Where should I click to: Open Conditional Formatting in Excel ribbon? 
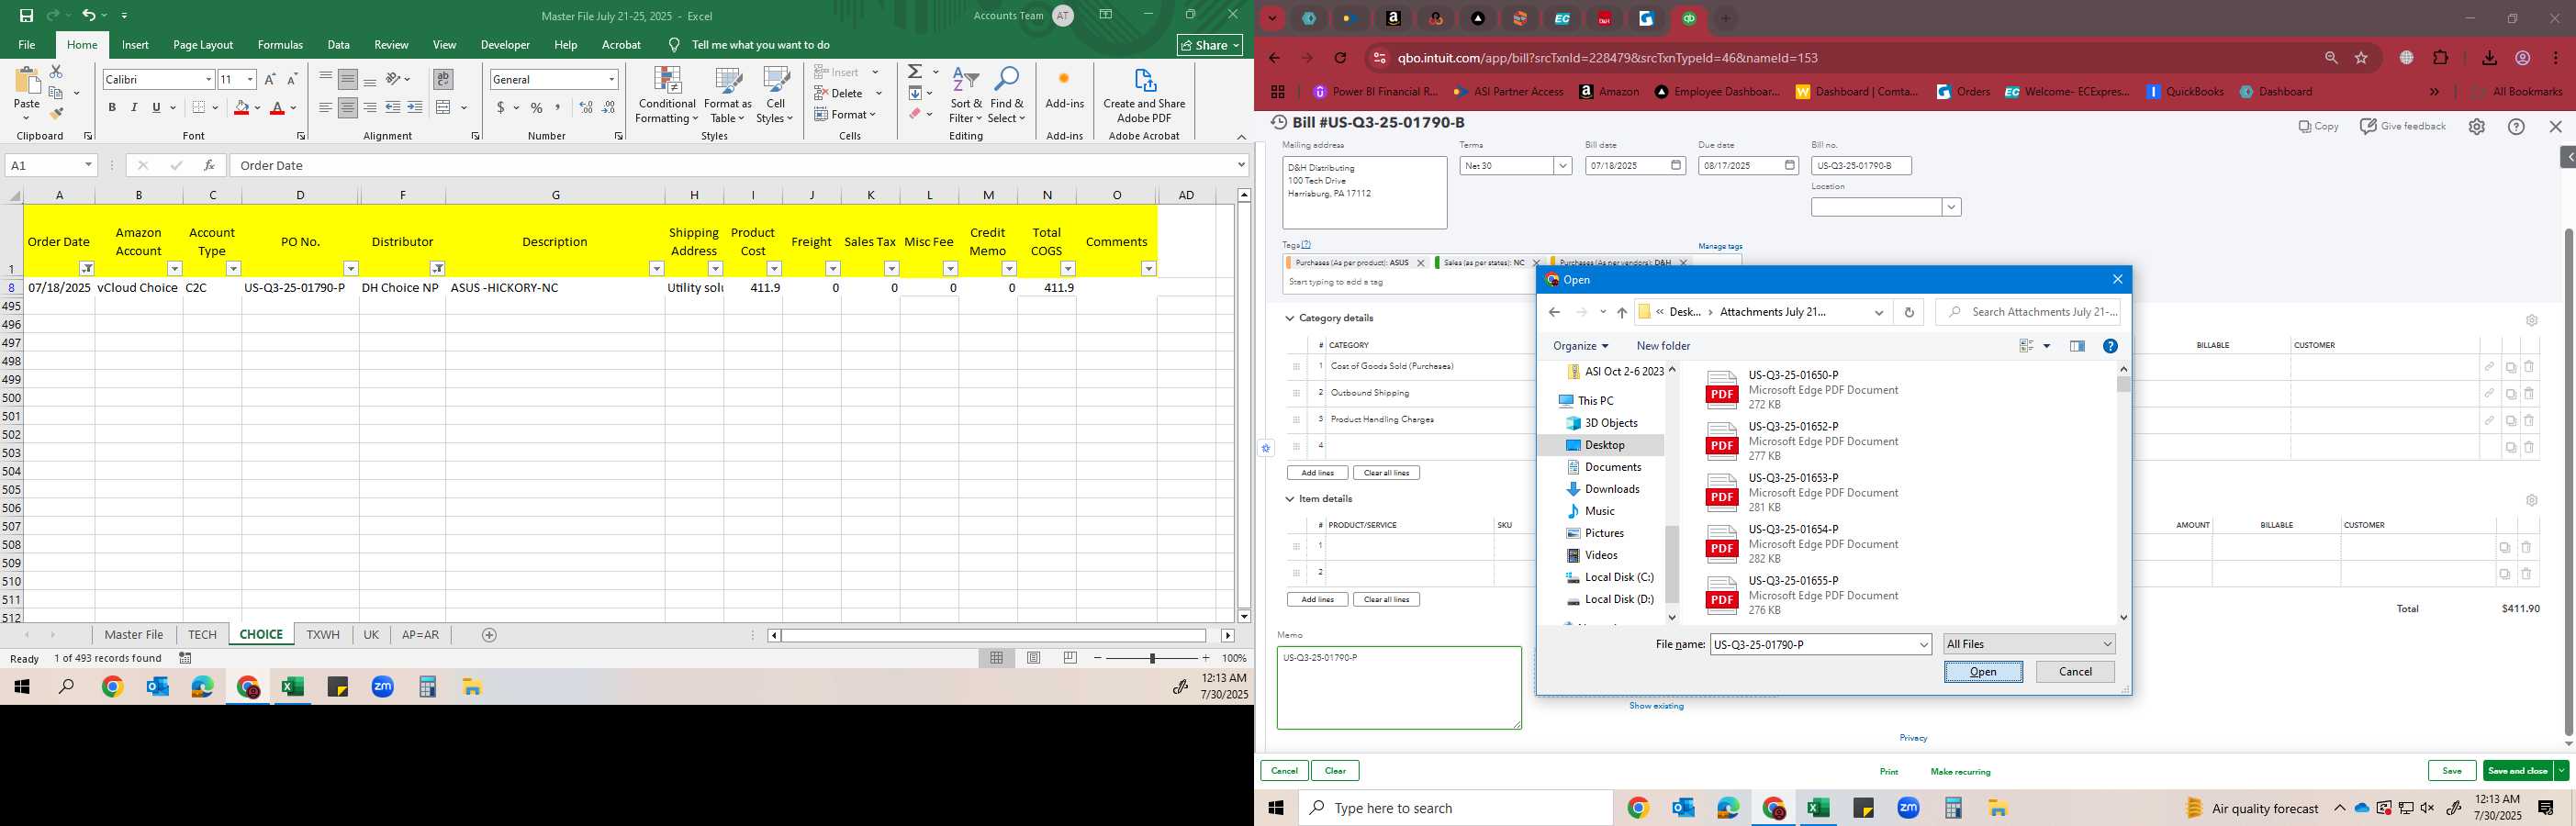coord(667,95)
